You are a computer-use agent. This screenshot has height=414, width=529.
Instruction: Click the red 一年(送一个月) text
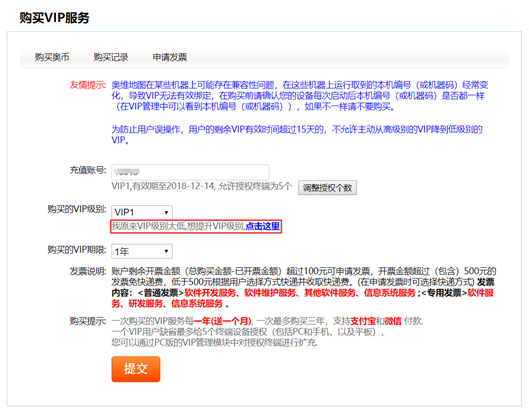tap(223, 321)
